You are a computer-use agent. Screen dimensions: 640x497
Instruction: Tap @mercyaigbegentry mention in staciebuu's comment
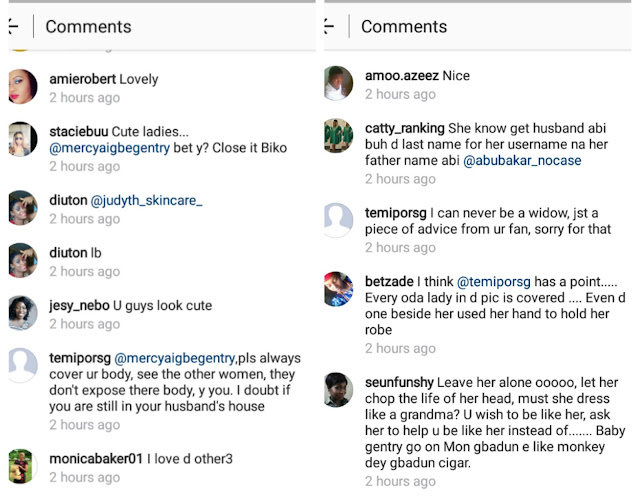click(x=112, y=148)
